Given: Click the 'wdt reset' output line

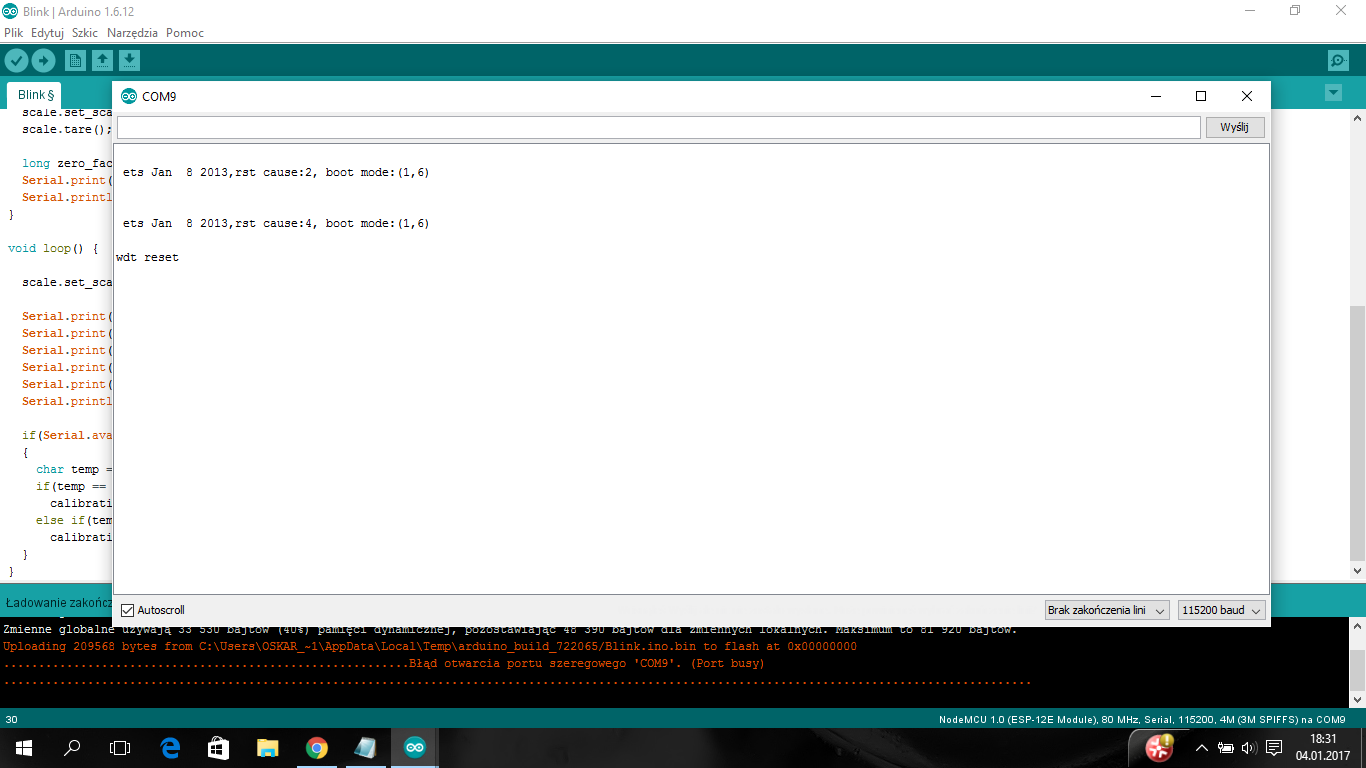Looking at the screenshot, I should coord(147,258).
